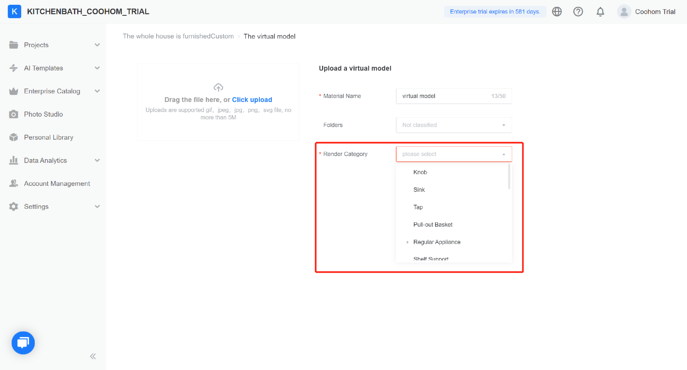Open Photo Studio in the sidebar
Screen dimensions: 687x370
(x=43, y=114)
